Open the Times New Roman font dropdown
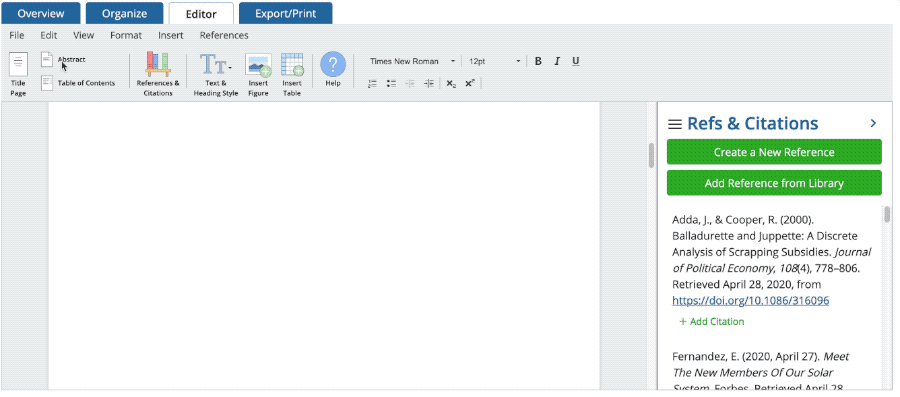900x397 pixels. (412, 61)
